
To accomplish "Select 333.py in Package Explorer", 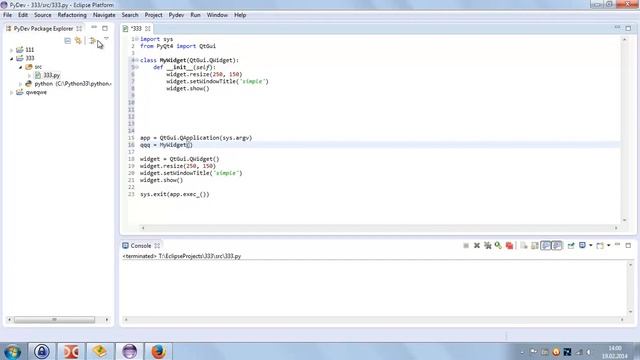I will 51,76.
